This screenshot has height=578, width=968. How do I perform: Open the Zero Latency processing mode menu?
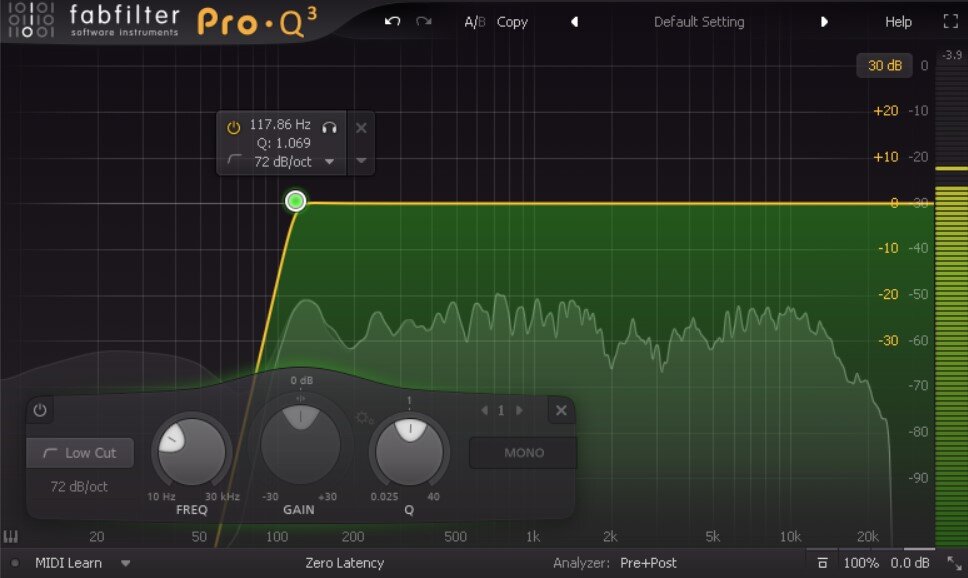pyautogui.click(x=344, y=563)
